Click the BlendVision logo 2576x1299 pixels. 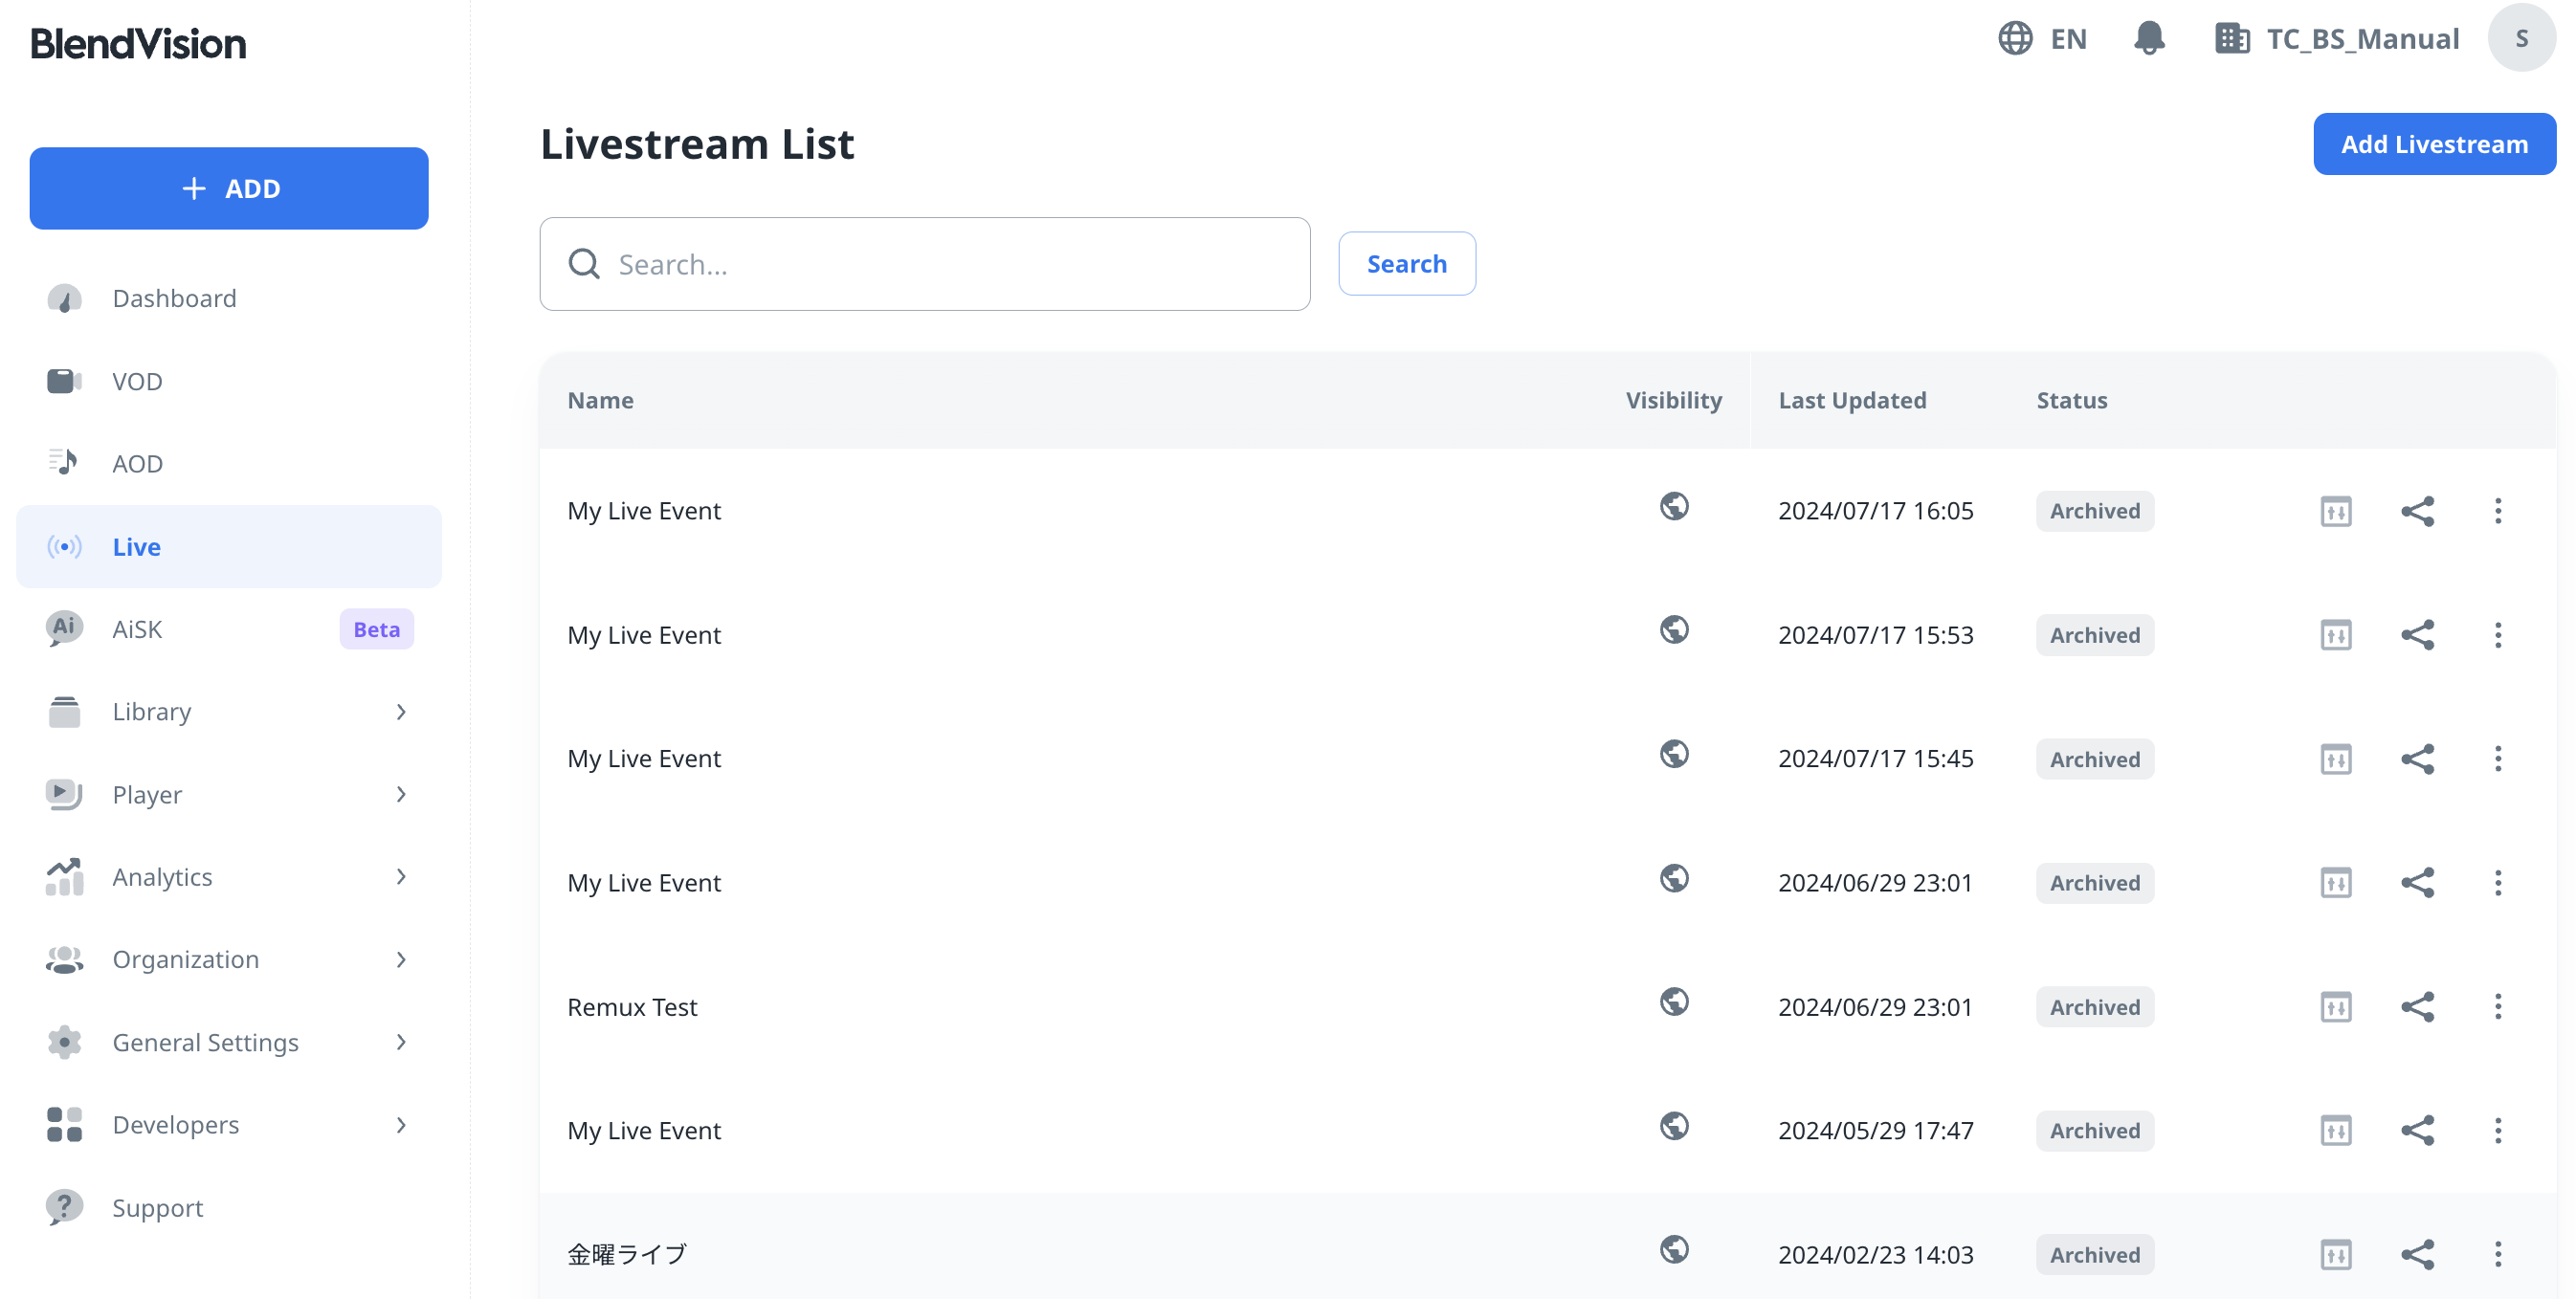click(x=138, y=44)
